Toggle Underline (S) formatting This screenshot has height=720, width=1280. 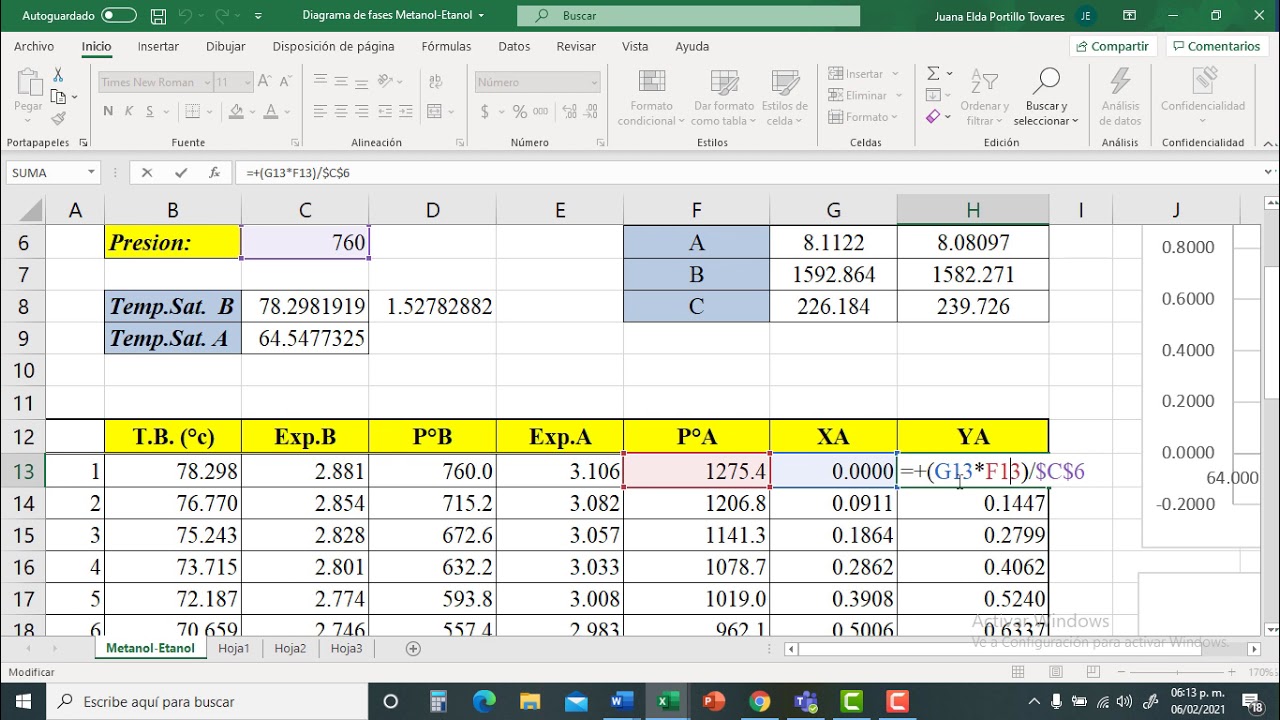coord(148,111)
